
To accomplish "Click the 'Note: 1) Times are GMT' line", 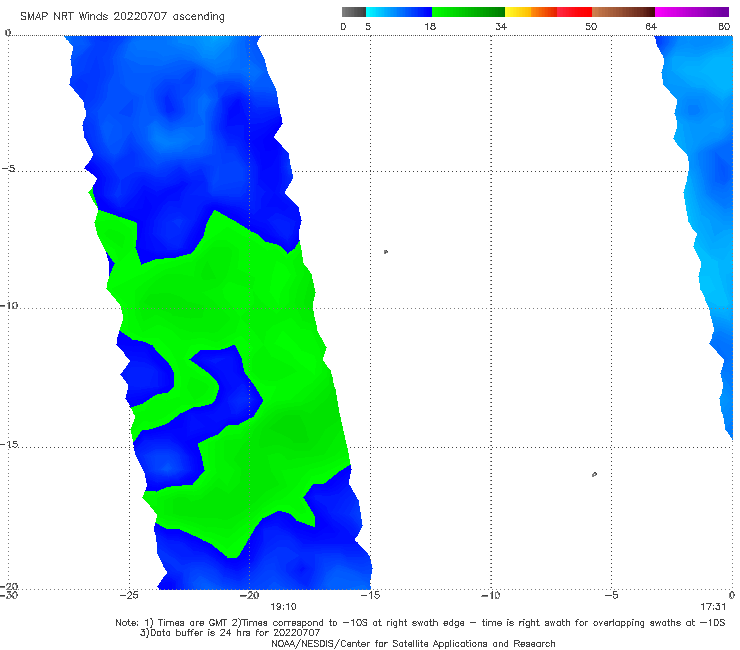I will pyautogui.click(x=420, y=623).
